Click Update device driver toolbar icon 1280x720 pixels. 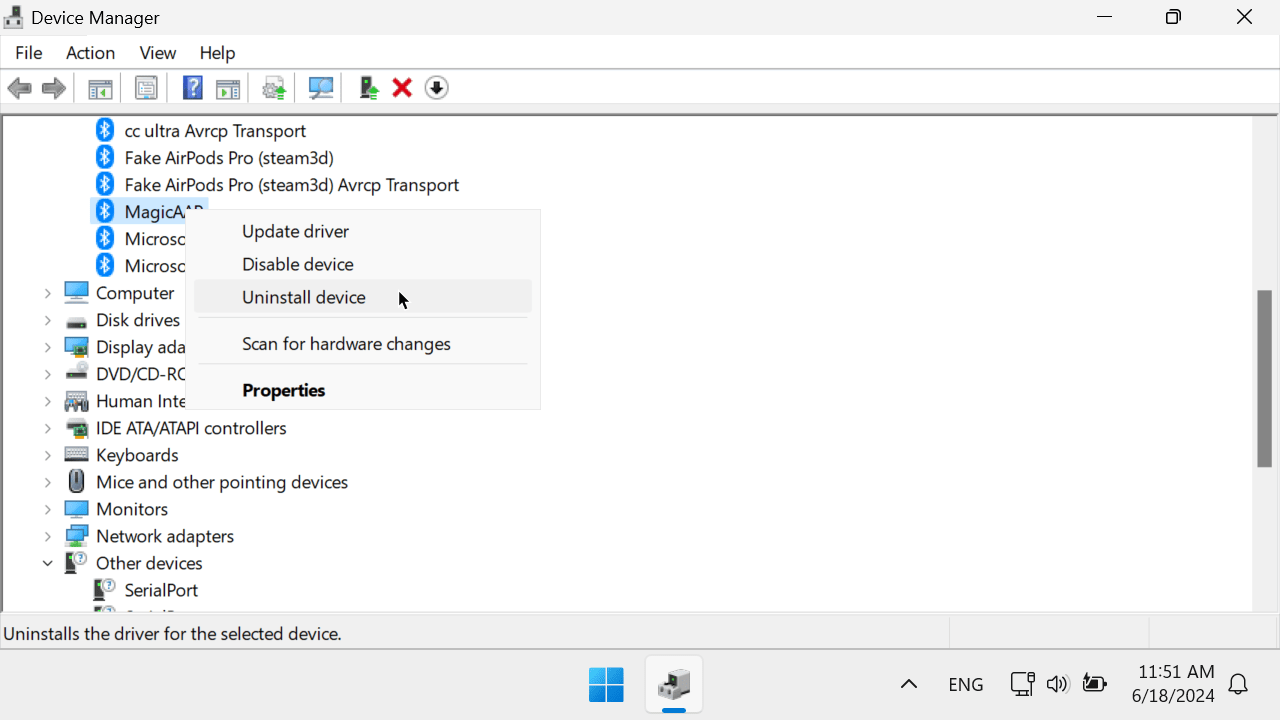pyautogui.click(x=274, y=88)
